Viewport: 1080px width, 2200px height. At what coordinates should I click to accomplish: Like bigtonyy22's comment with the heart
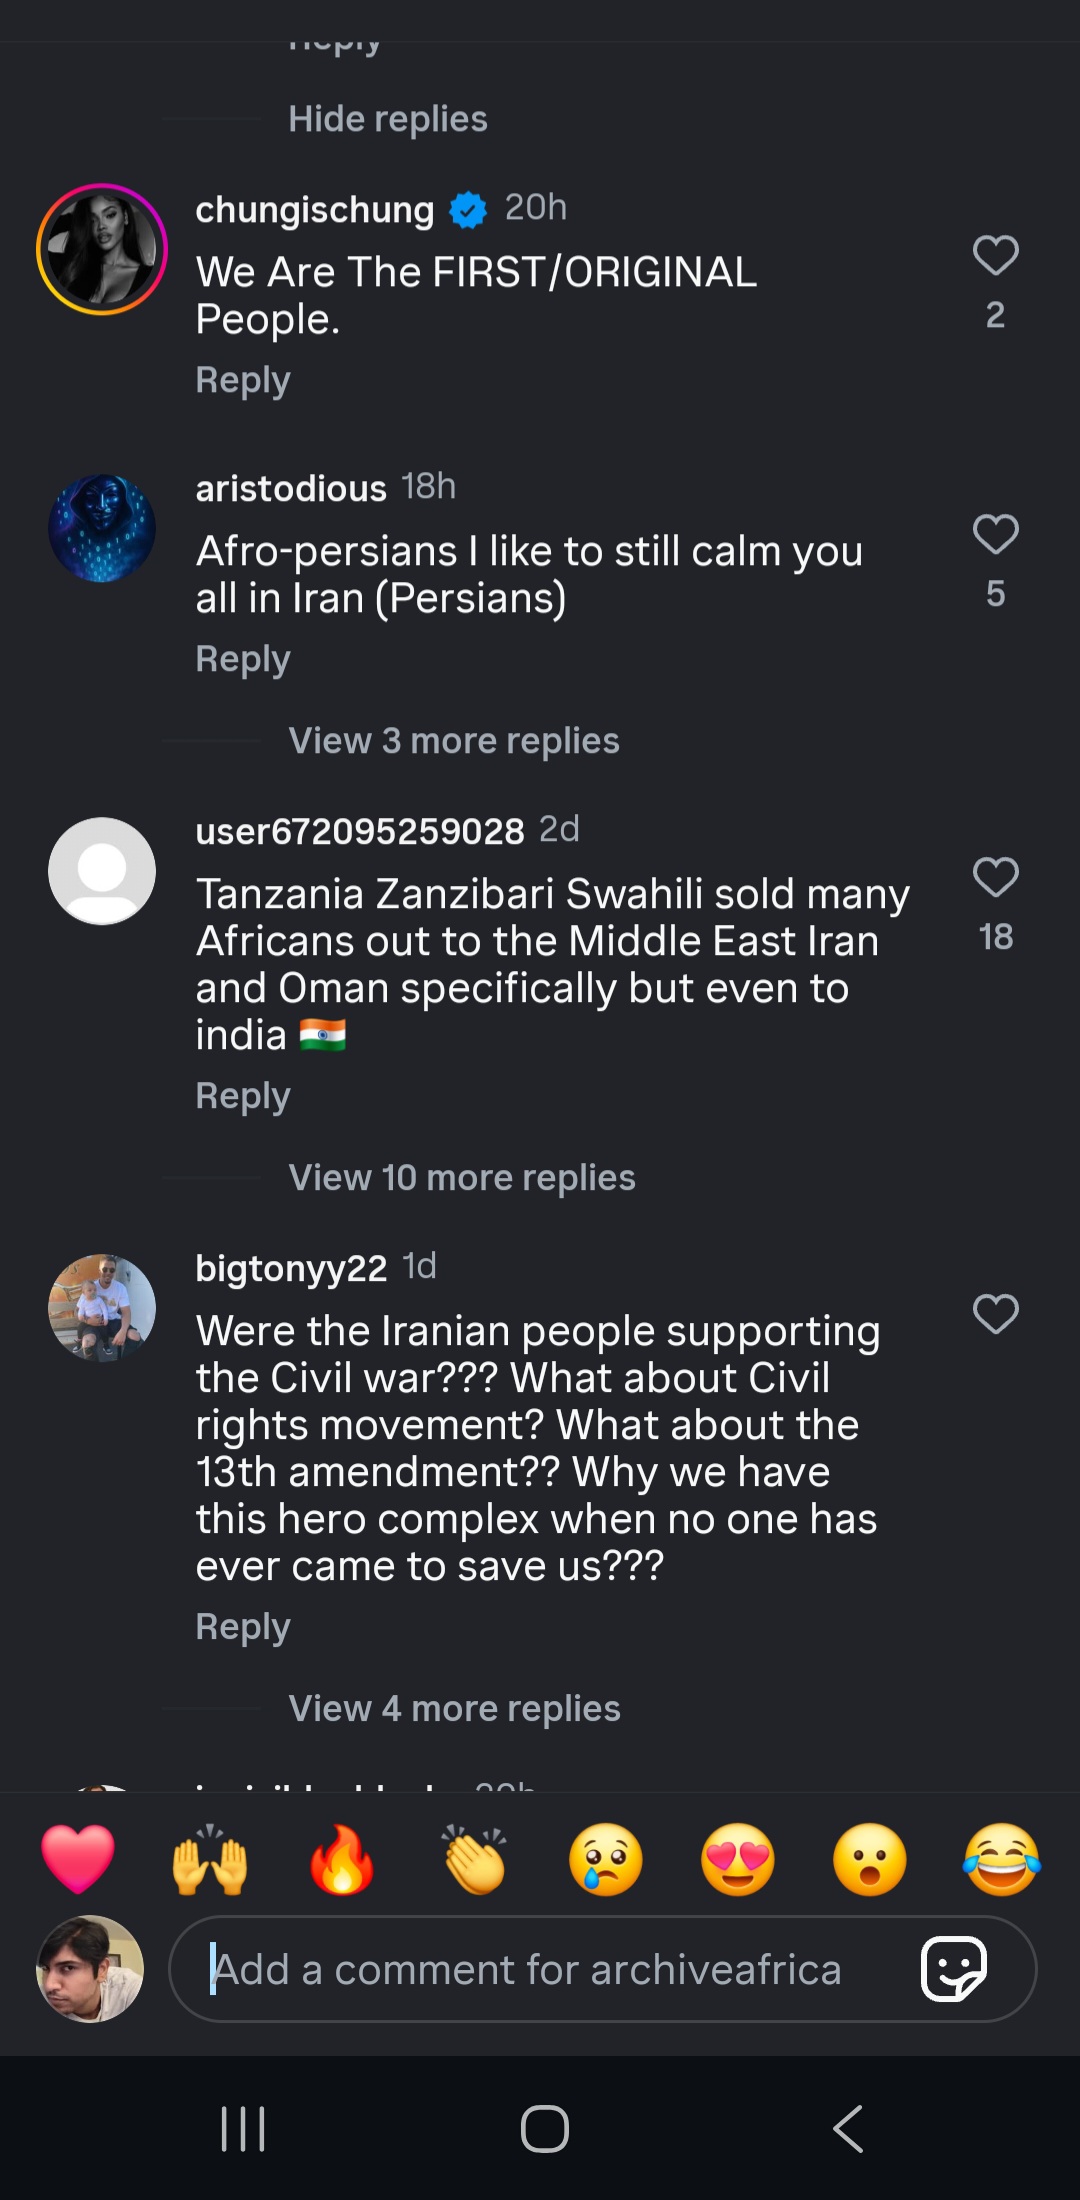995,1314
